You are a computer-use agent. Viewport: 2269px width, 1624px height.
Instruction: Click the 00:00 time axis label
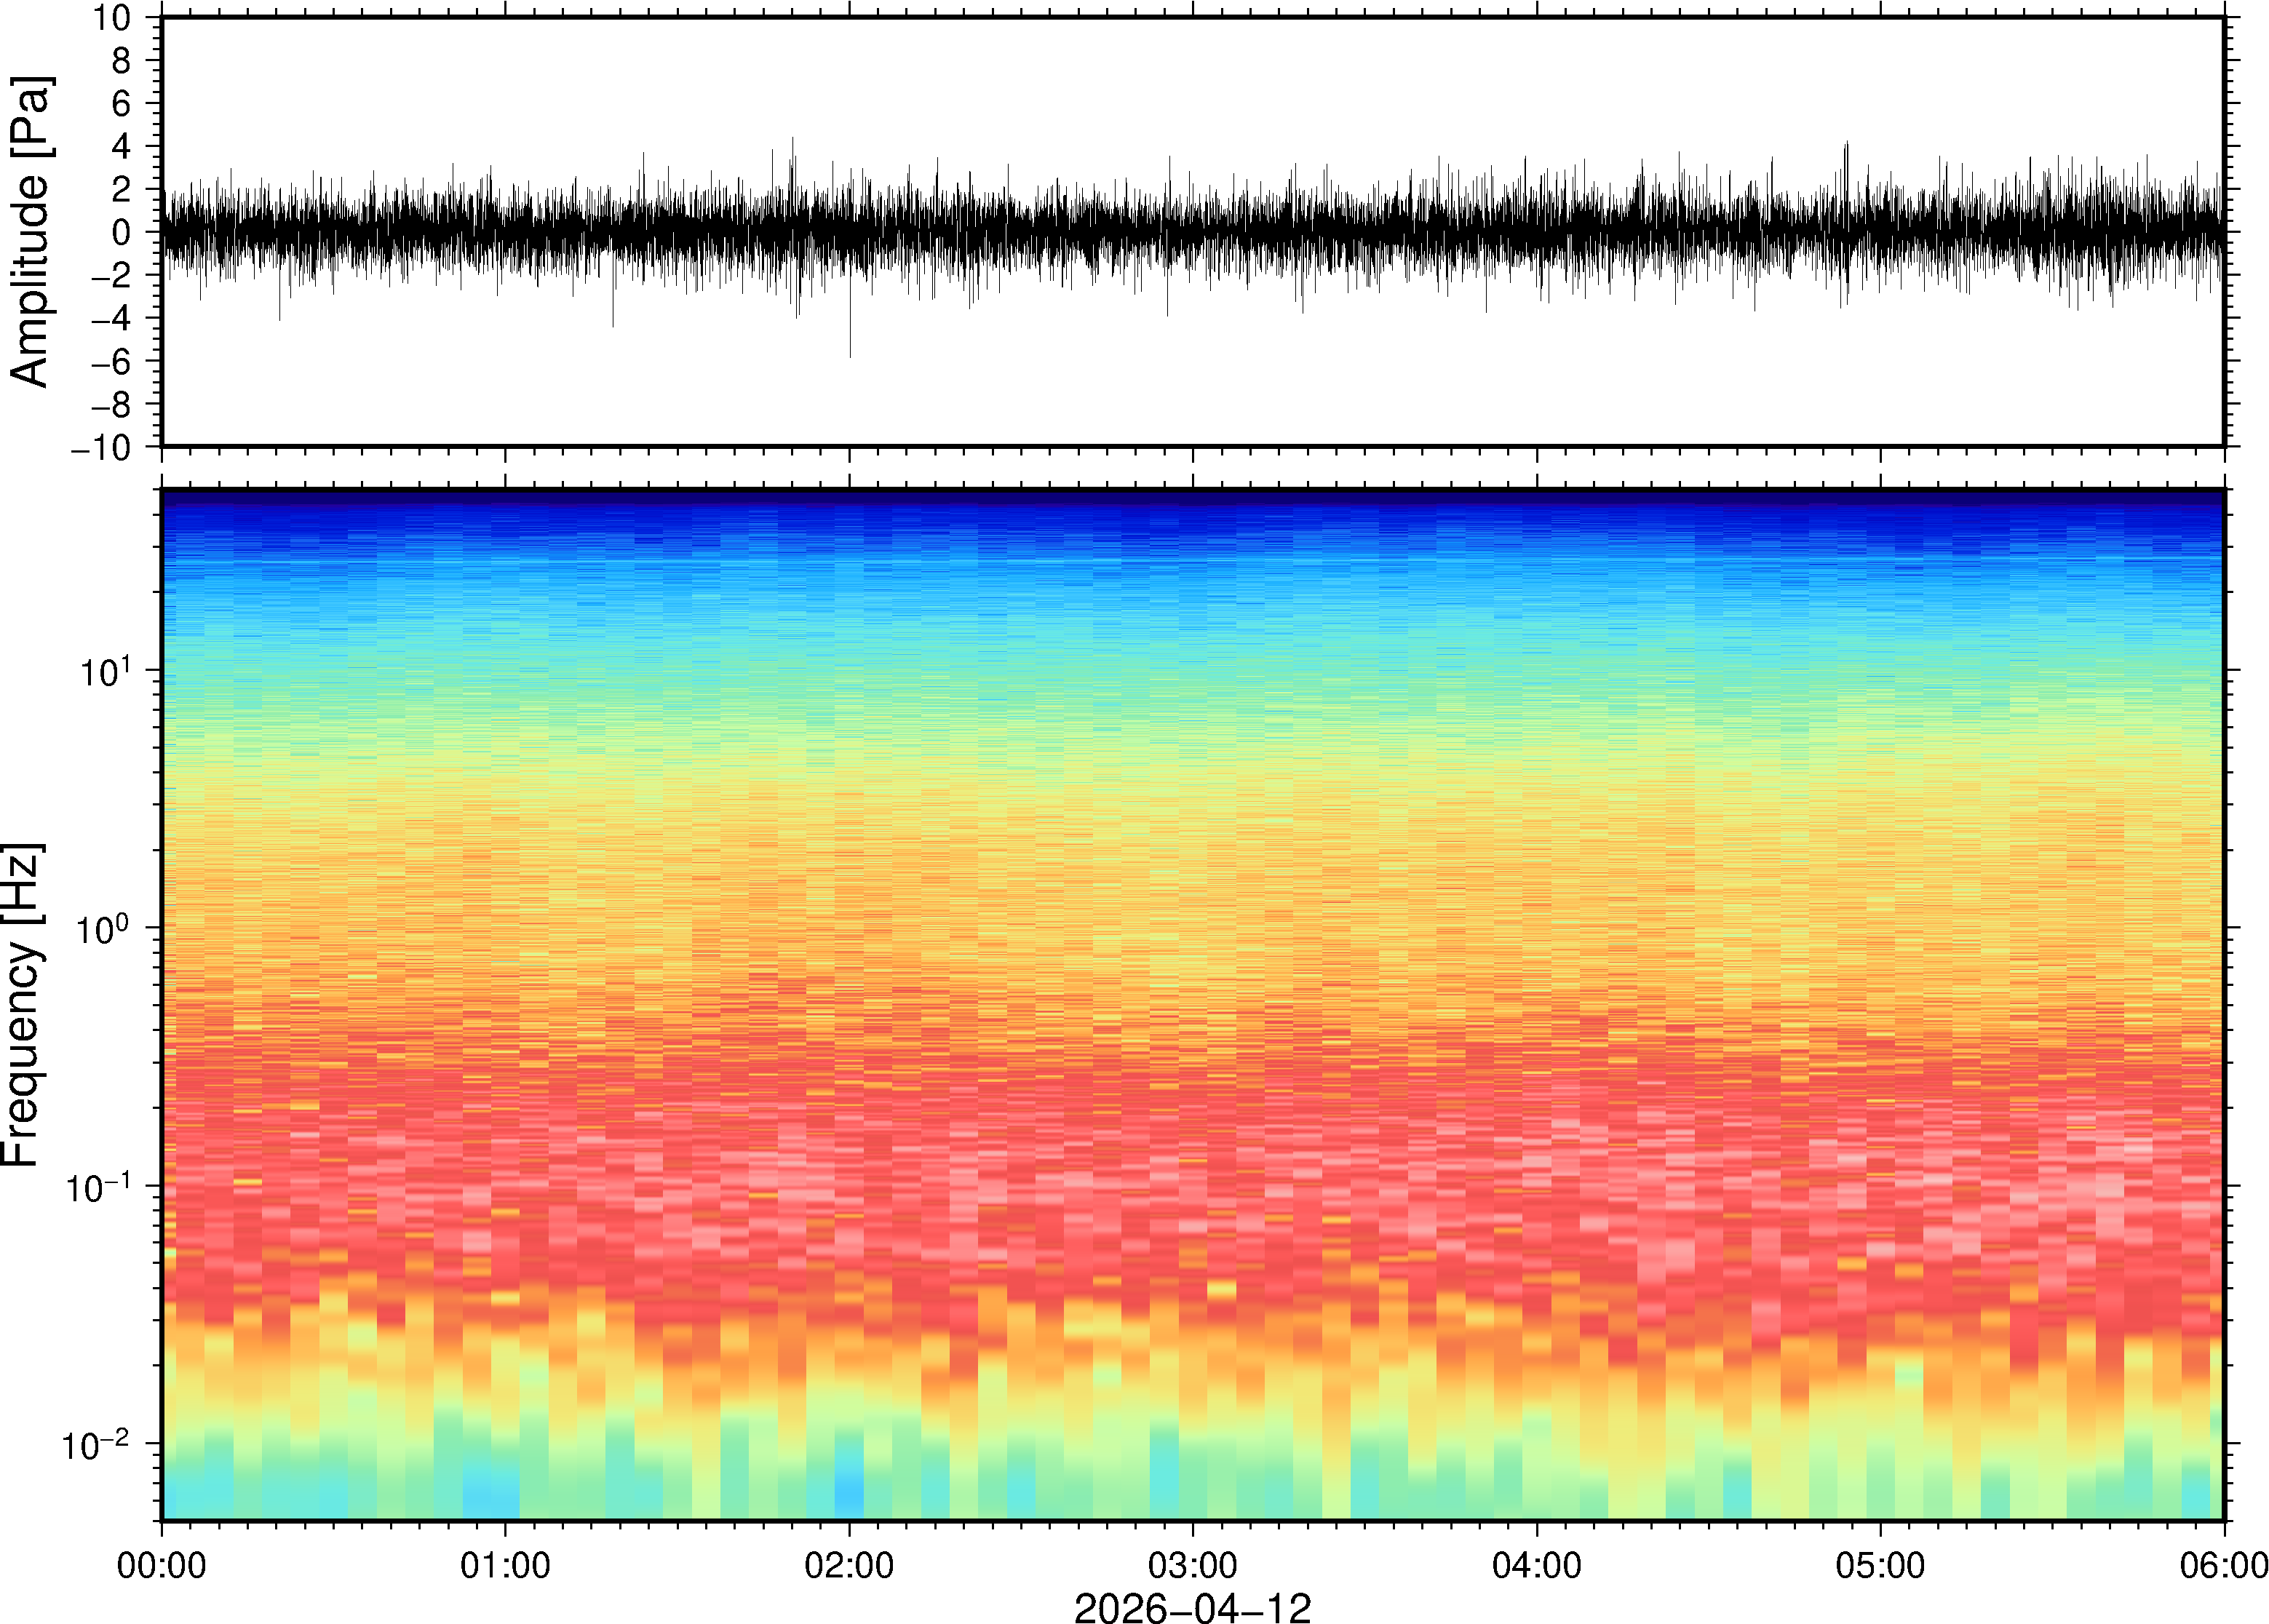[162, 1565]
